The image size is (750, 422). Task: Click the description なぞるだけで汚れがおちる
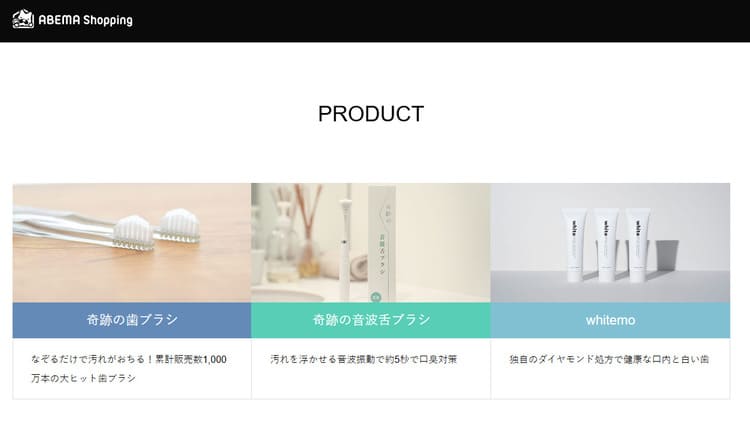click(x=129, y=368)
